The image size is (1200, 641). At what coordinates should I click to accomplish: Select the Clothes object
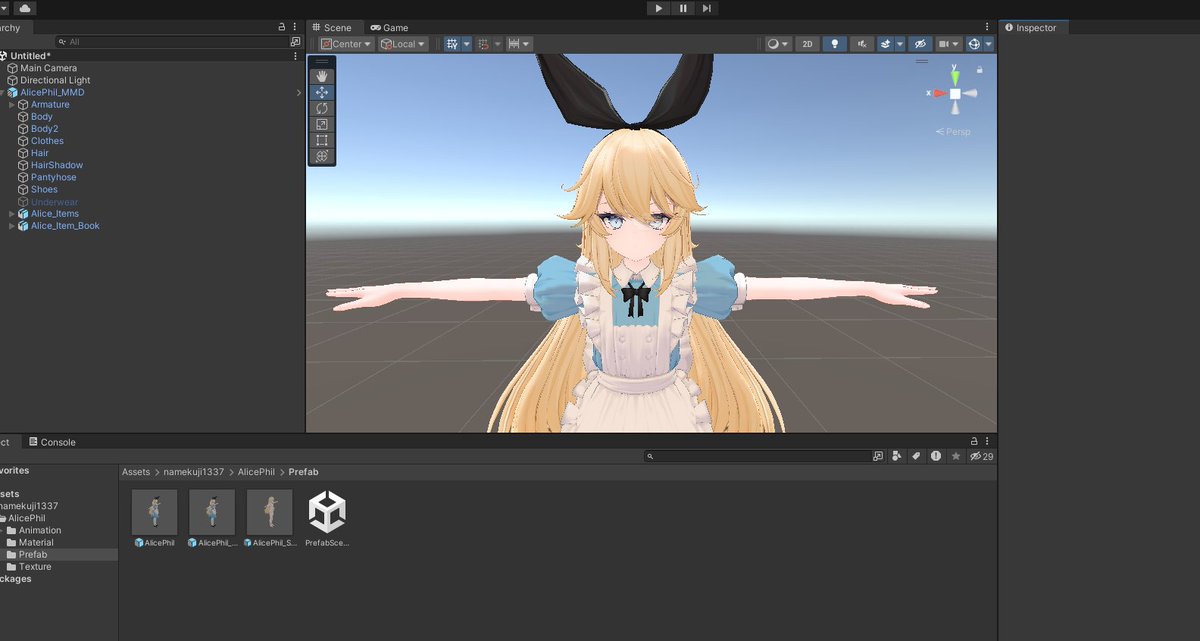pos(47,141)
